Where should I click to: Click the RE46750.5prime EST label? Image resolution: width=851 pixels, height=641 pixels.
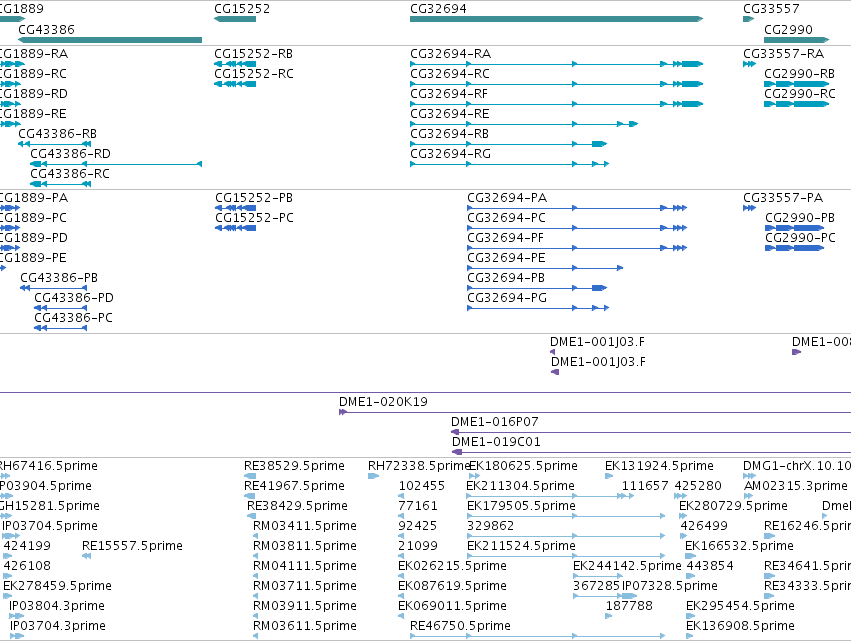(460, 626)
